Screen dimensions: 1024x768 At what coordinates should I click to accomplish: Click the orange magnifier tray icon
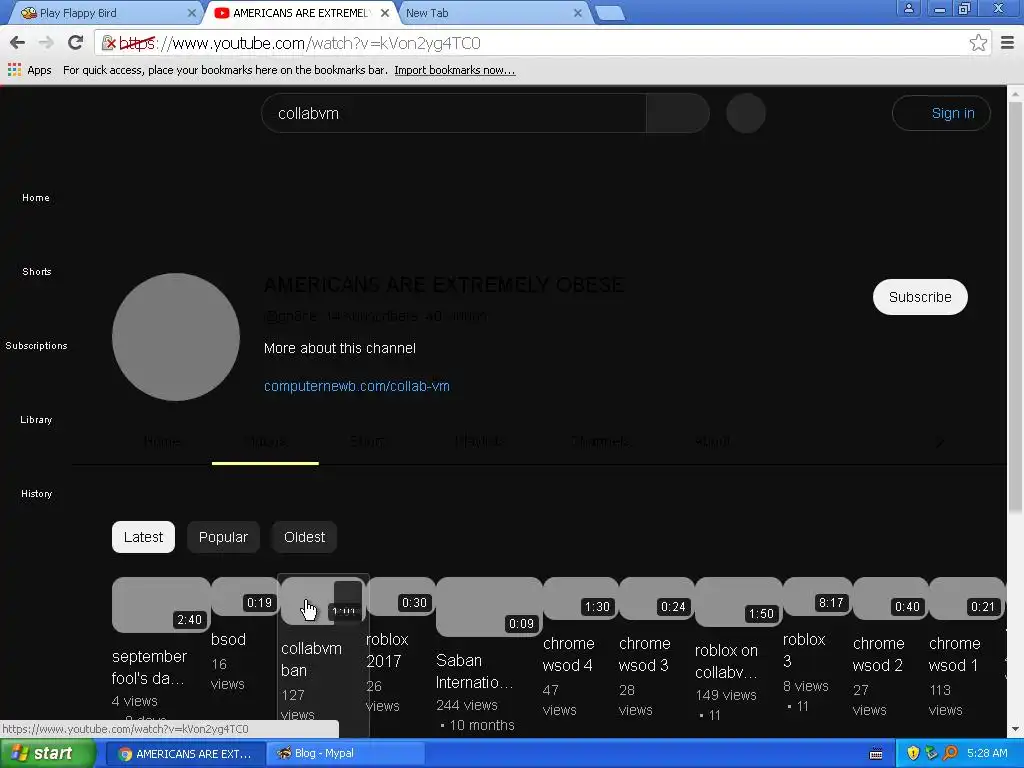[950, 753]
